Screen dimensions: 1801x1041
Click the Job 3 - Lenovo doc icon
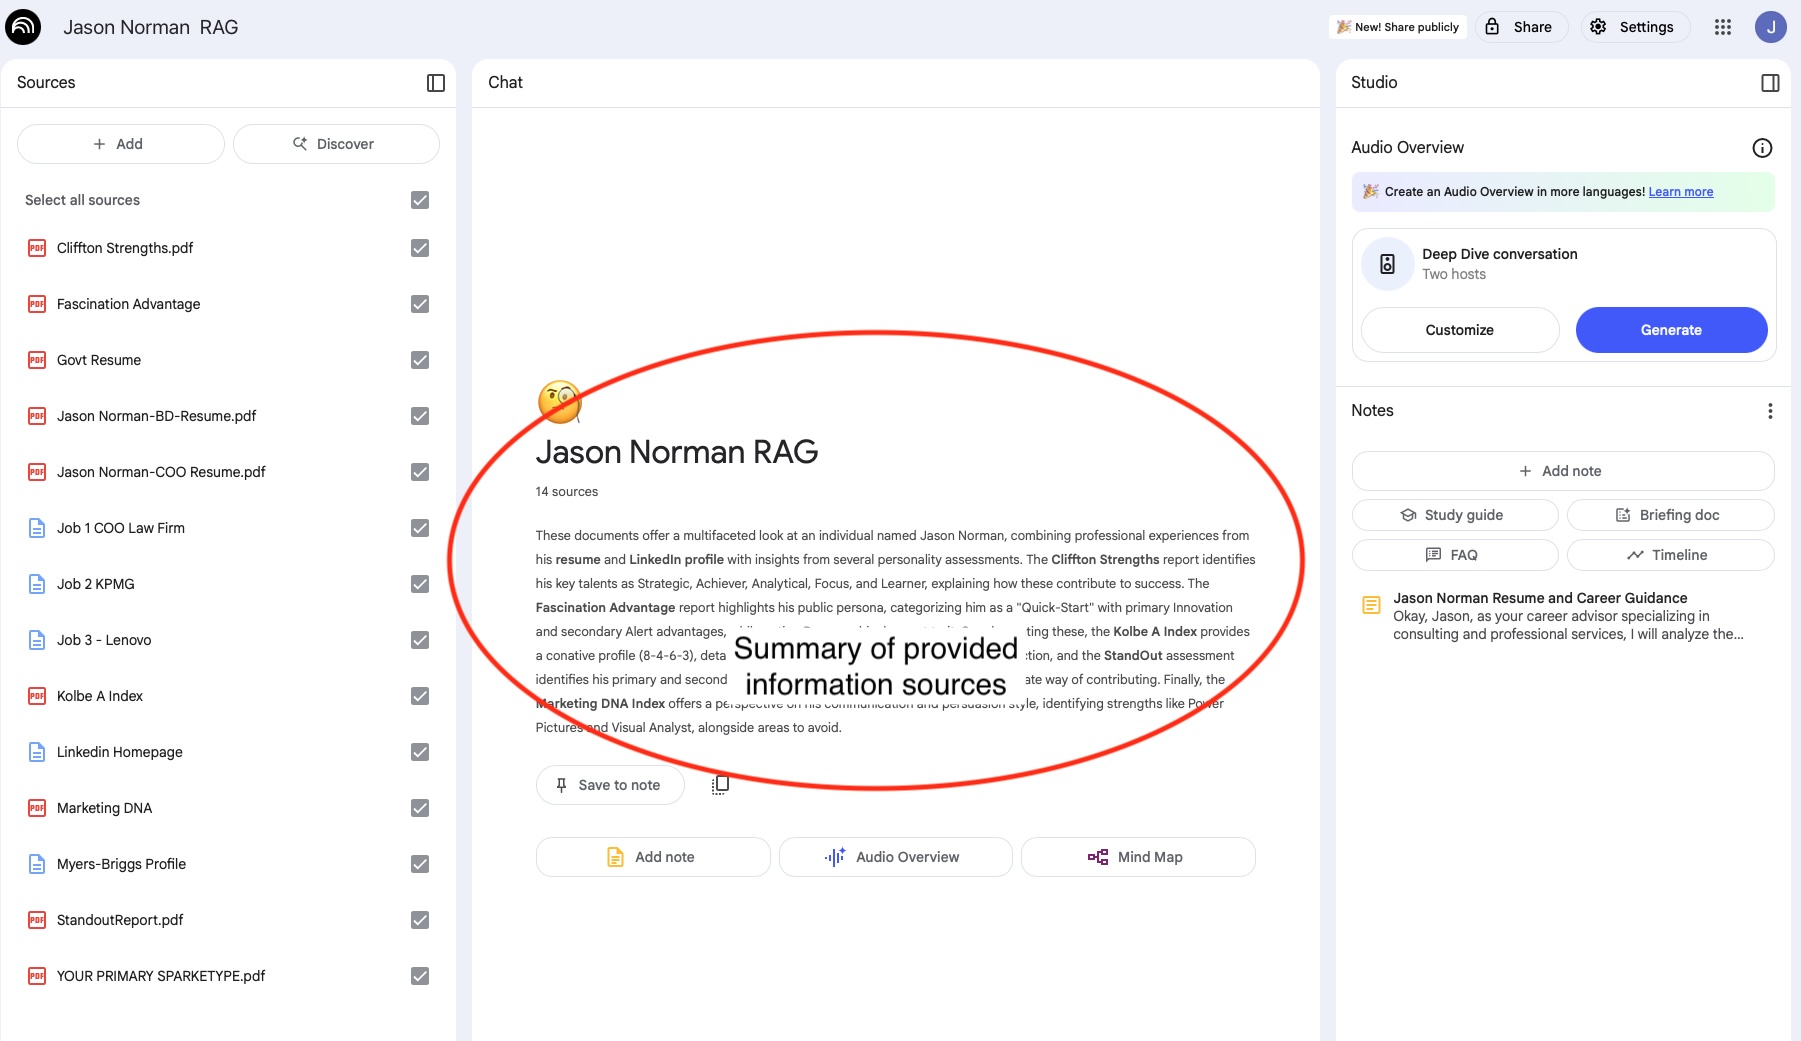(x=37, y=640)
